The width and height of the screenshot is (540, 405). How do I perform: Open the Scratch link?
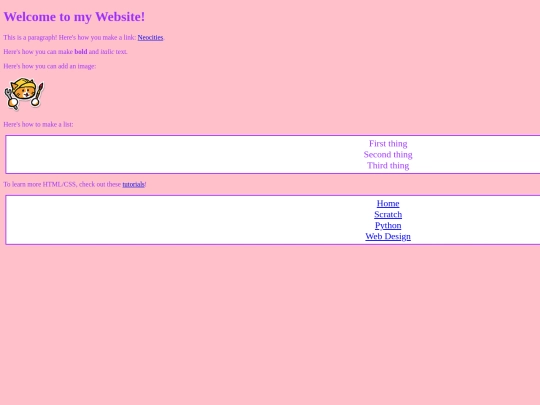[x=388, y=215]
